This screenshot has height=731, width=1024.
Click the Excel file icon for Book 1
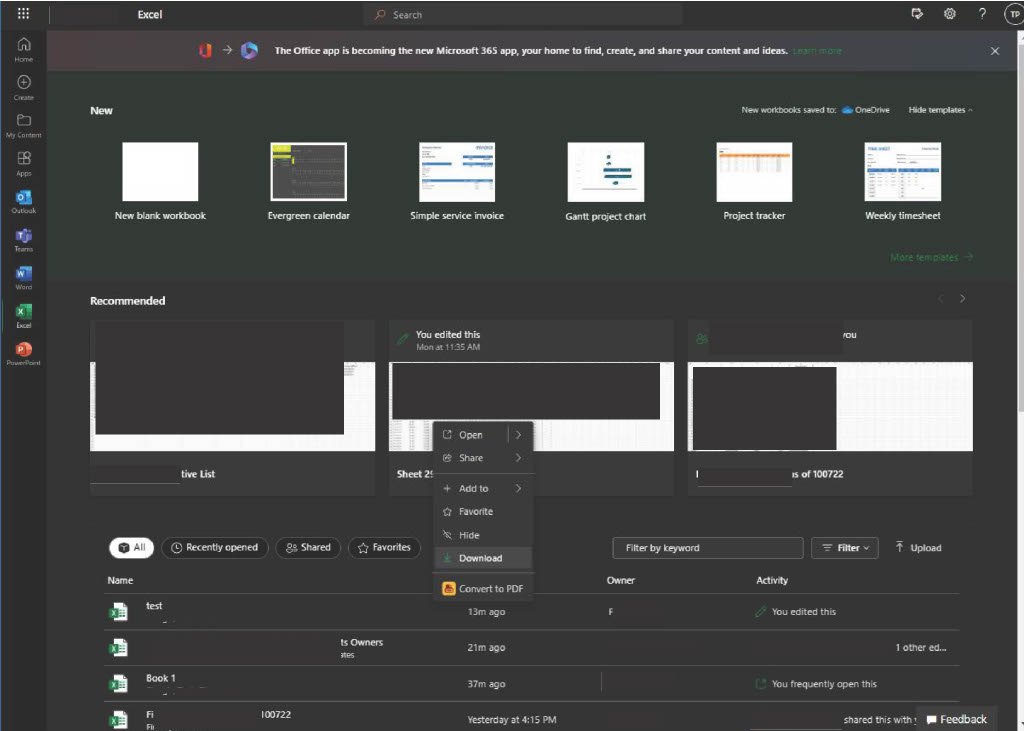pyautogui.click(x=118, y=684)
